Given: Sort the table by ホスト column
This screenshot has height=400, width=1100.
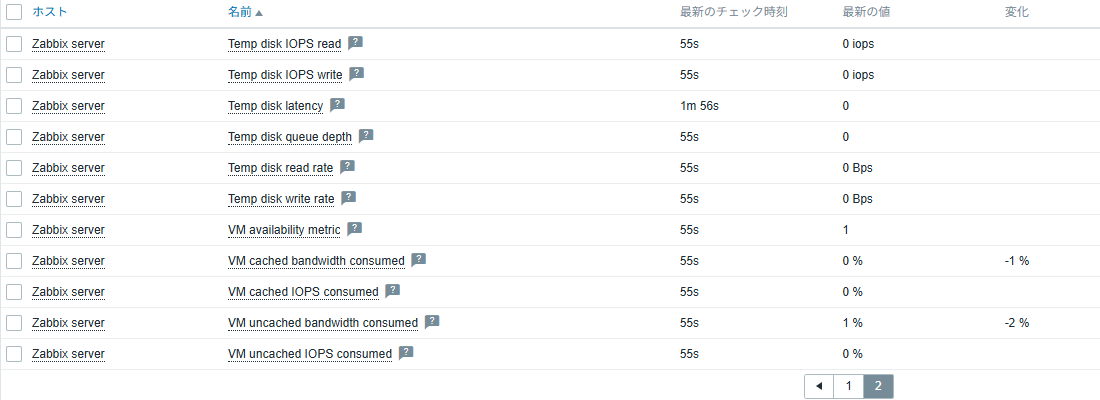Looking at the screenshot, I should (49, 12).
